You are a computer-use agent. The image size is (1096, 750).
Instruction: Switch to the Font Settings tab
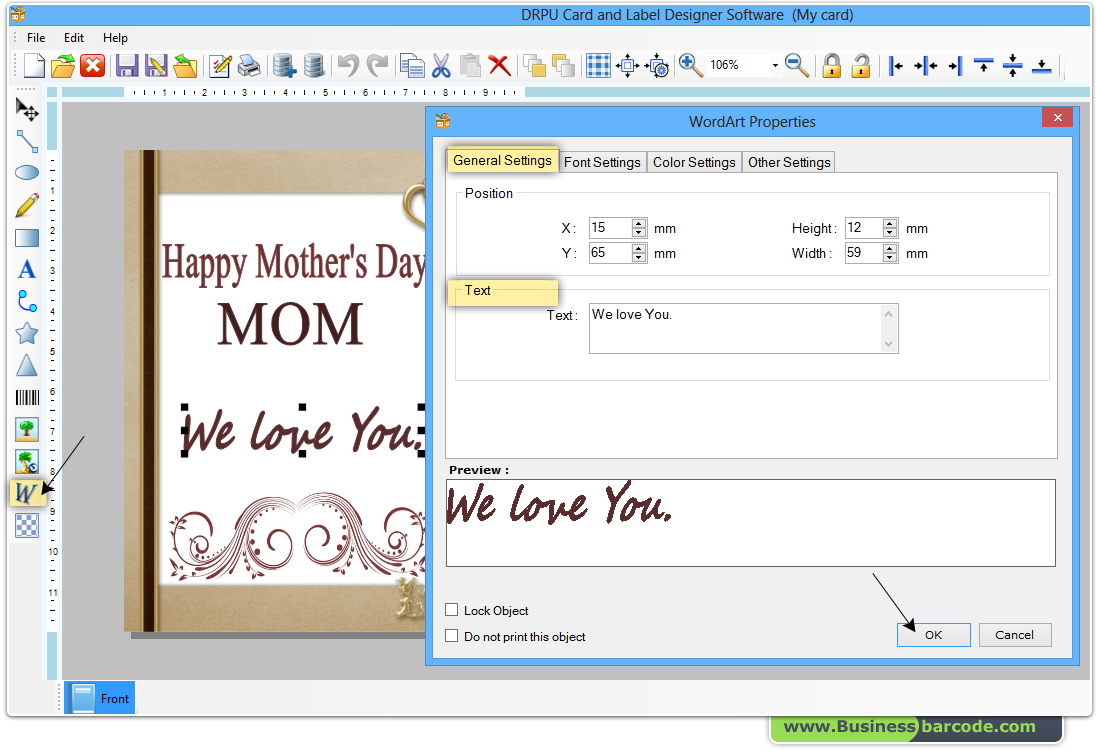(602, 161)
